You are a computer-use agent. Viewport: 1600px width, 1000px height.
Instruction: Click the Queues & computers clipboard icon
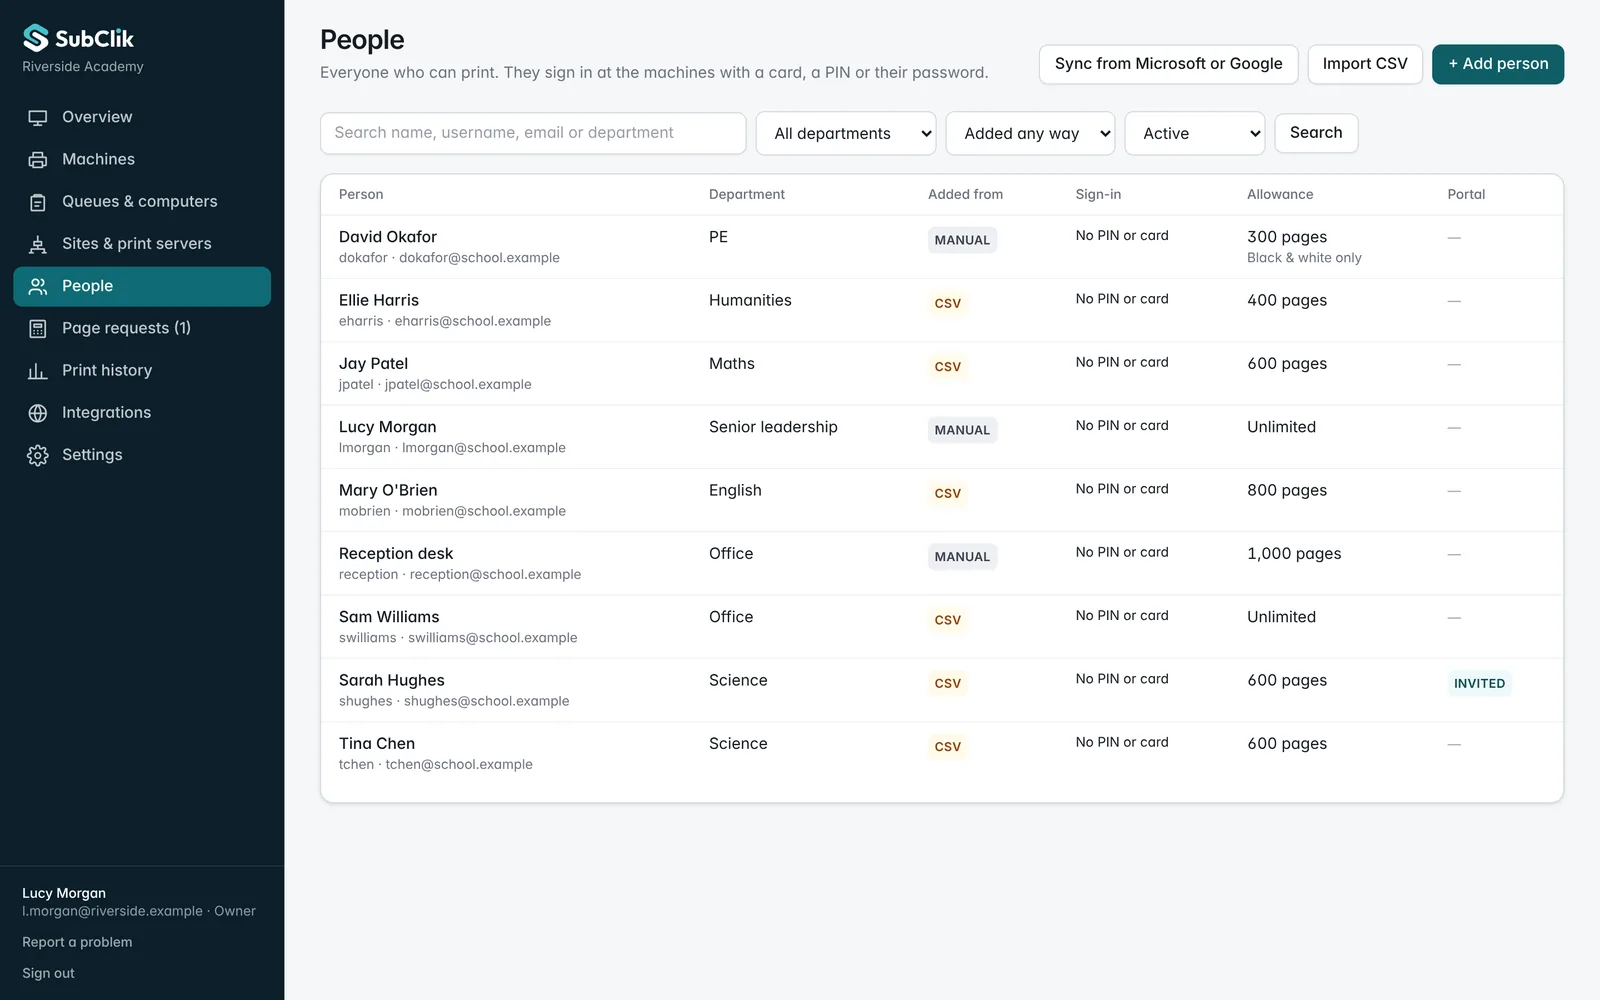click(x=38, y=202)
